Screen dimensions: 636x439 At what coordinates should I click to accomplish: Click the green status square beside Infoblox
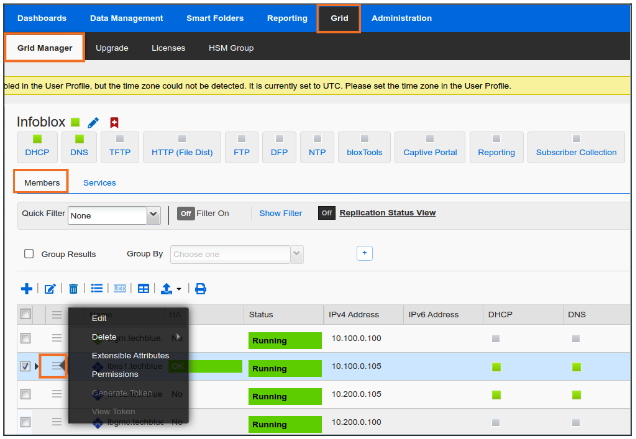pos(75,123)
